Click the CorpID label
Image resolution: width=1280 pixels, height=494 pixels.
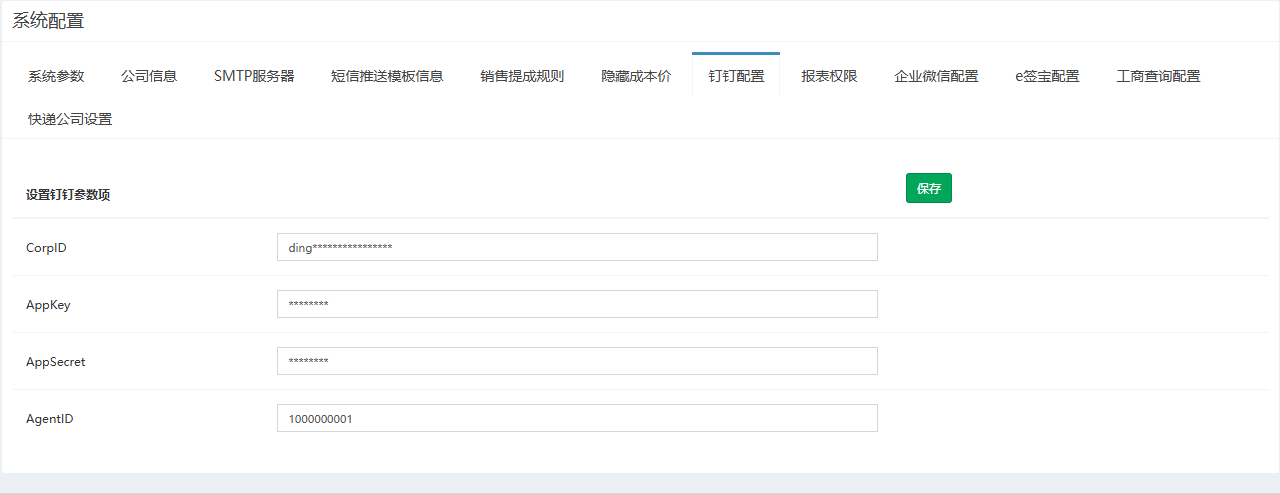pyautogui.click(x=46, y=248)
